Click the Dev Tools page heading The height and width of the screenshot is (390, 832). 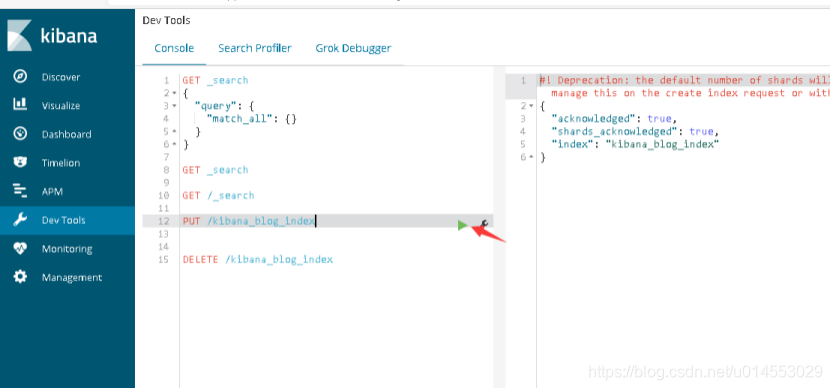pyautogui.click(x=167, y=20)
